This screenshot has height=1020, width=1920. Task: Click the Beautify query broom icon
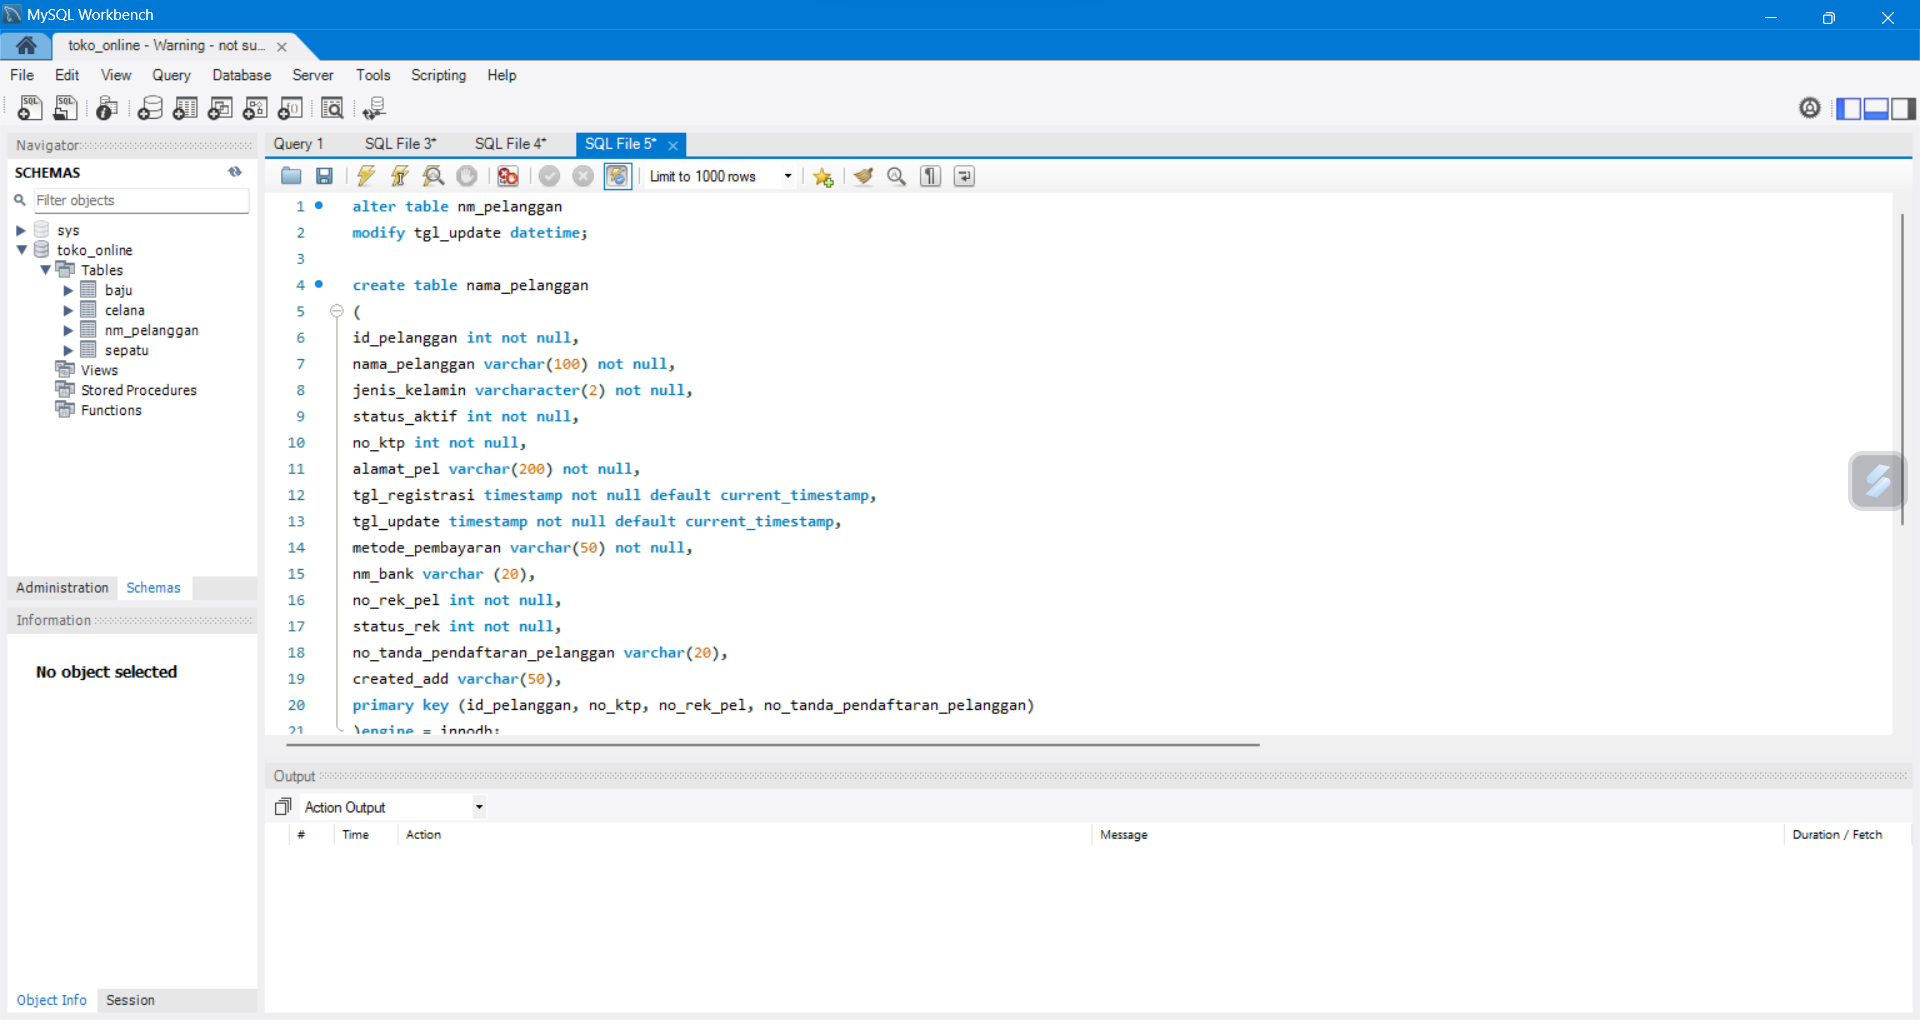[x=863, y=176]
